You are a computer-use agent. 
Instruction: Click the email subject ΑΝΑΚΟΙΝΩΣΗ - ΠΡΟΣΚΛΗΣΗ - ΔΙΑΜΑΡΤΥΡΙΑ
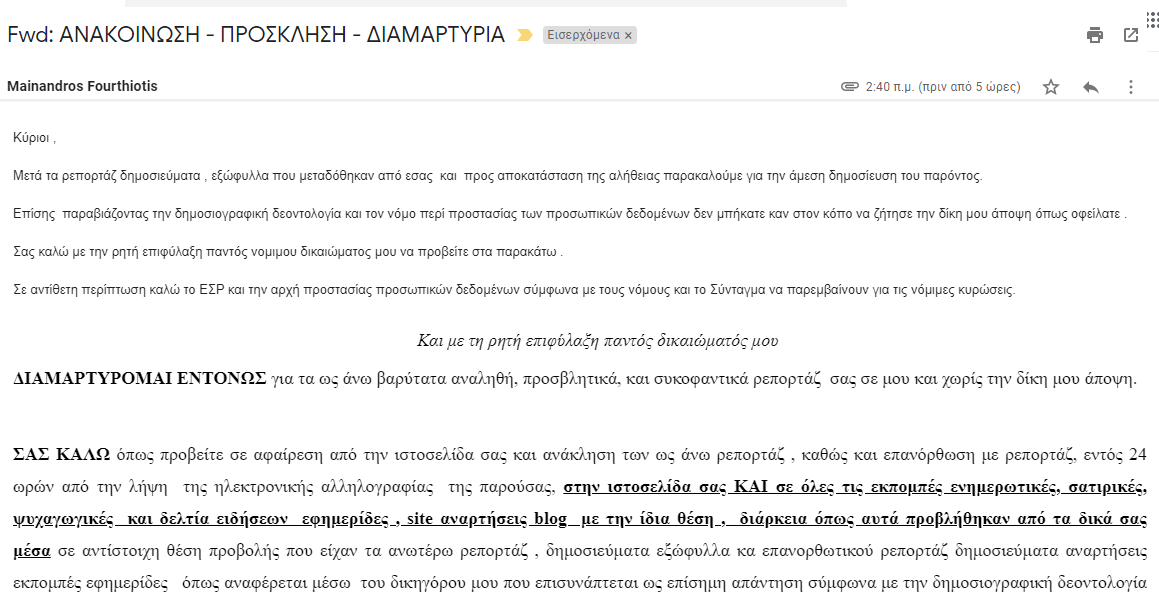[281, 35]
